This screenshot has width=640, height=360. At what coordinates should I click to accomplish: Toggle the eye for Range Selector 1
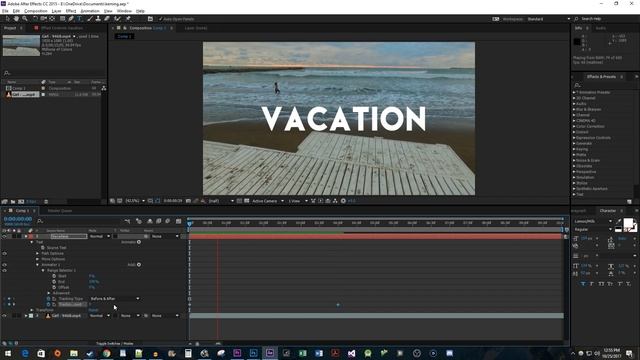point(4,270)
